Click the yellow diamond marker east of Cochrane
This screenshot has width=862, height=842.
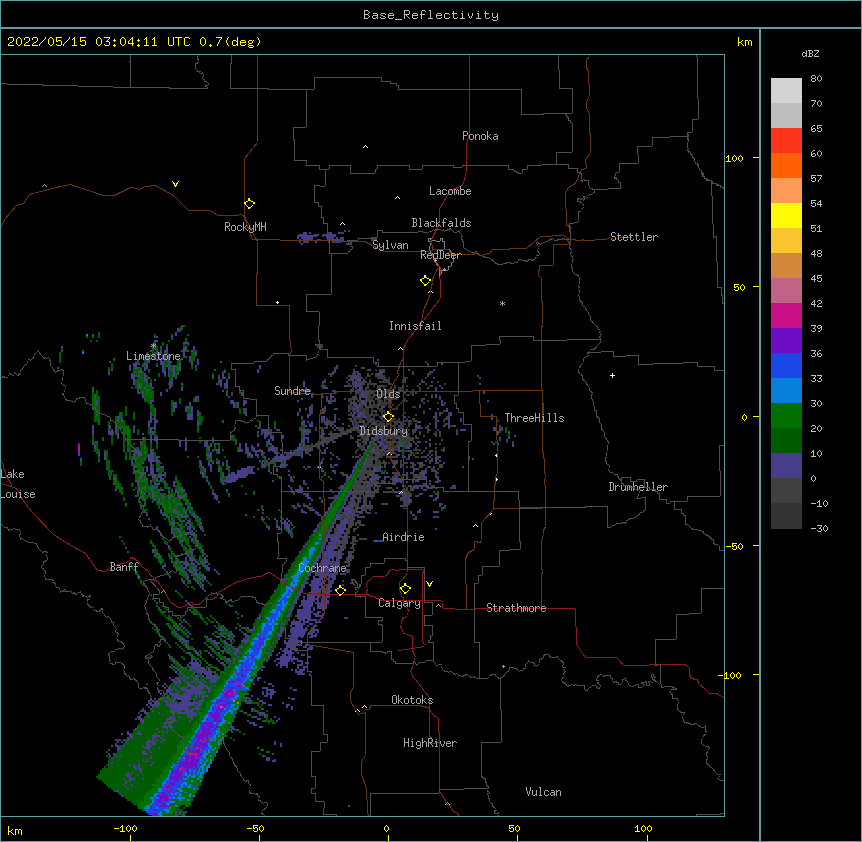(x=340, y=590)
